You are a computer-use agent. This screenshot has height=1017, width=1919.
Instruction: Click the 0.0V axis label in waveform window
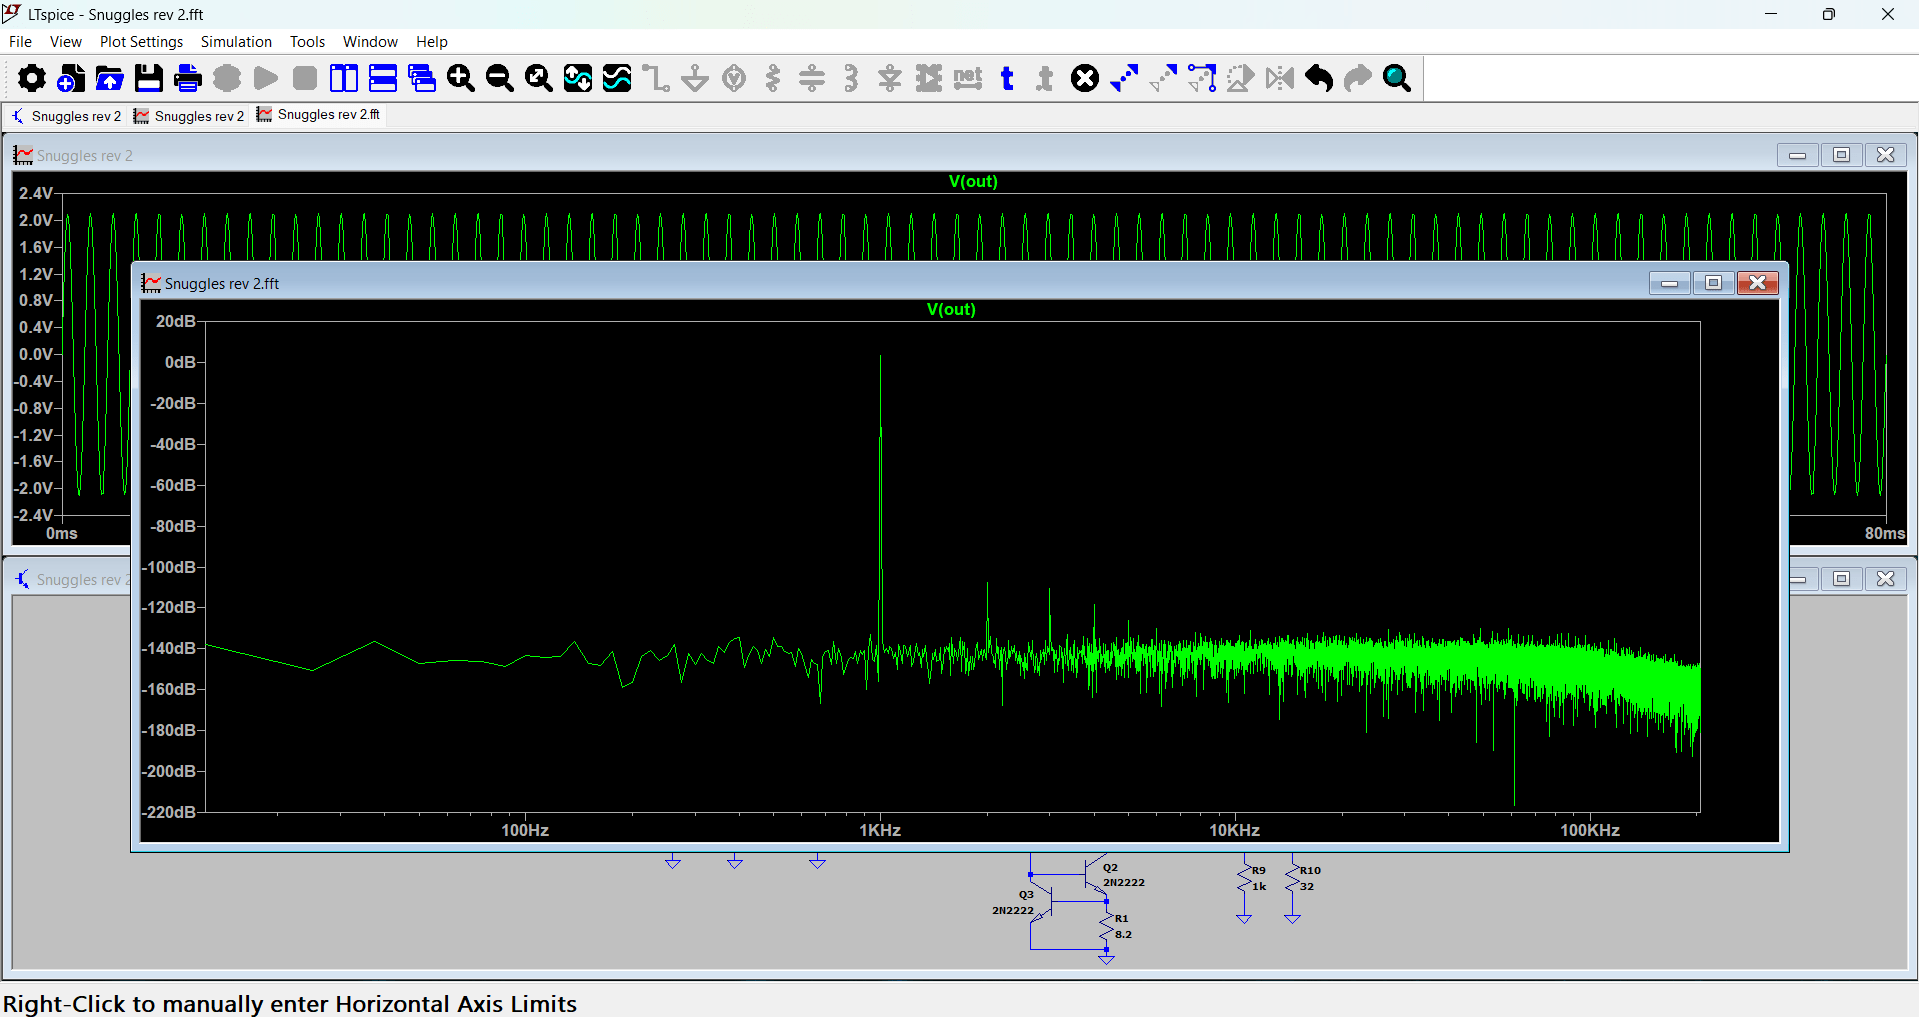(36, 354)
